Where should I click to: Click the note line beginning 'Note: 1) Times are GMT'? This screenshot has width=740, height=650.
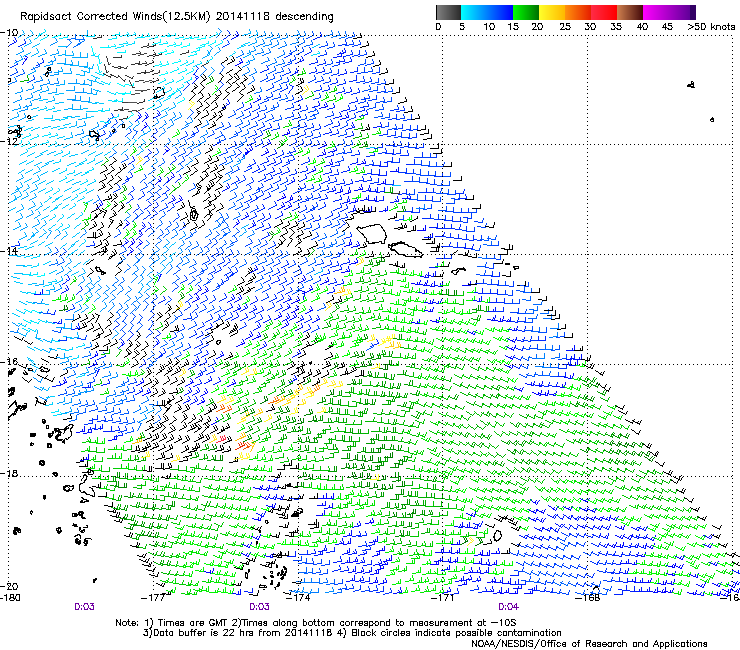[x=316, y=623]
